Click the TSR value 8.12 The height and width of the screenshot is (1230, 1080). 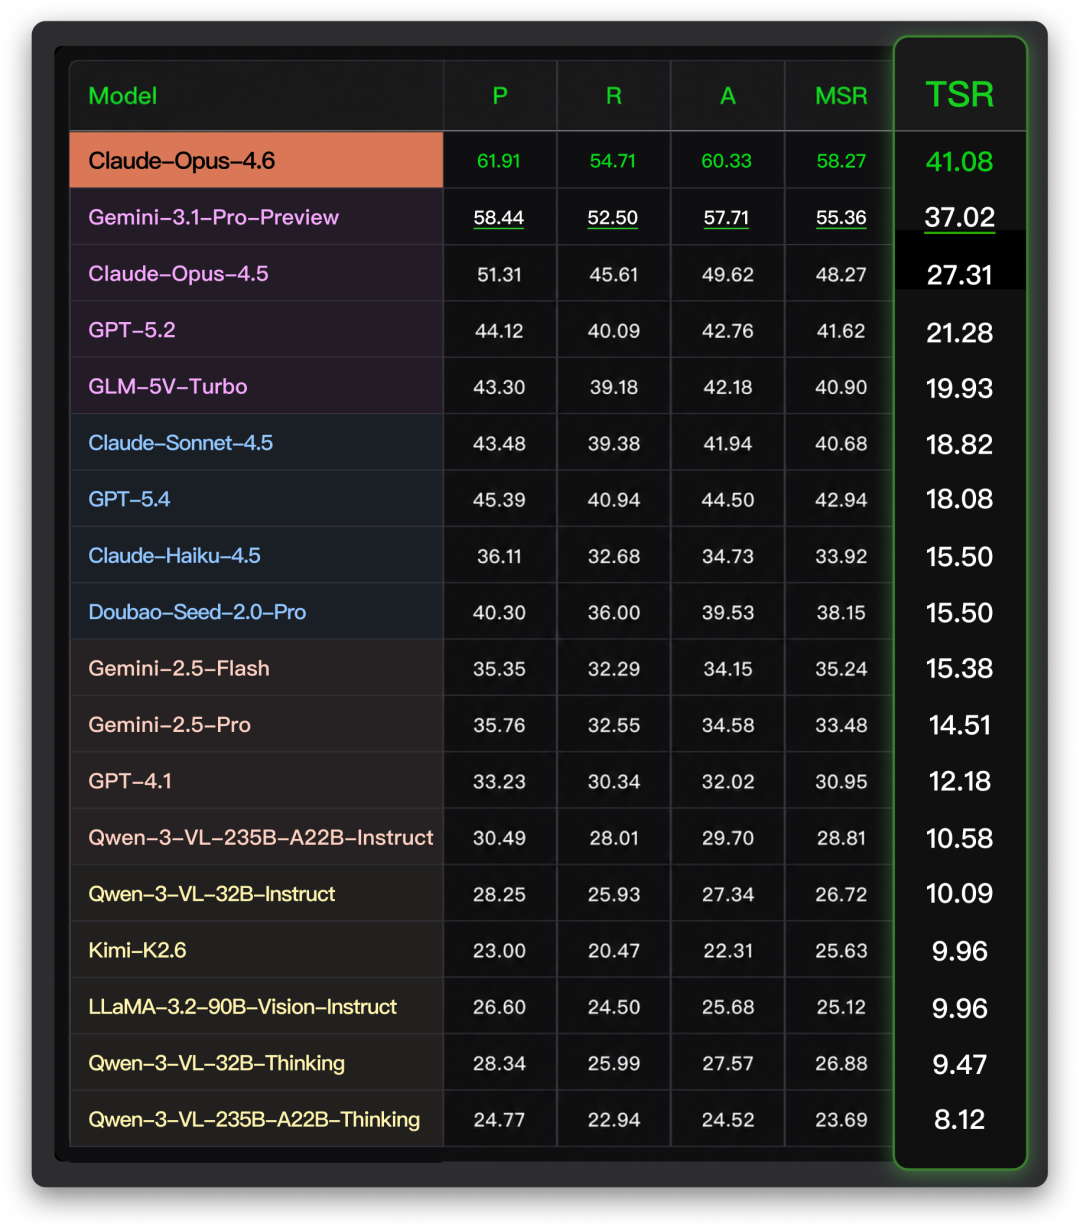(960, 1120)
